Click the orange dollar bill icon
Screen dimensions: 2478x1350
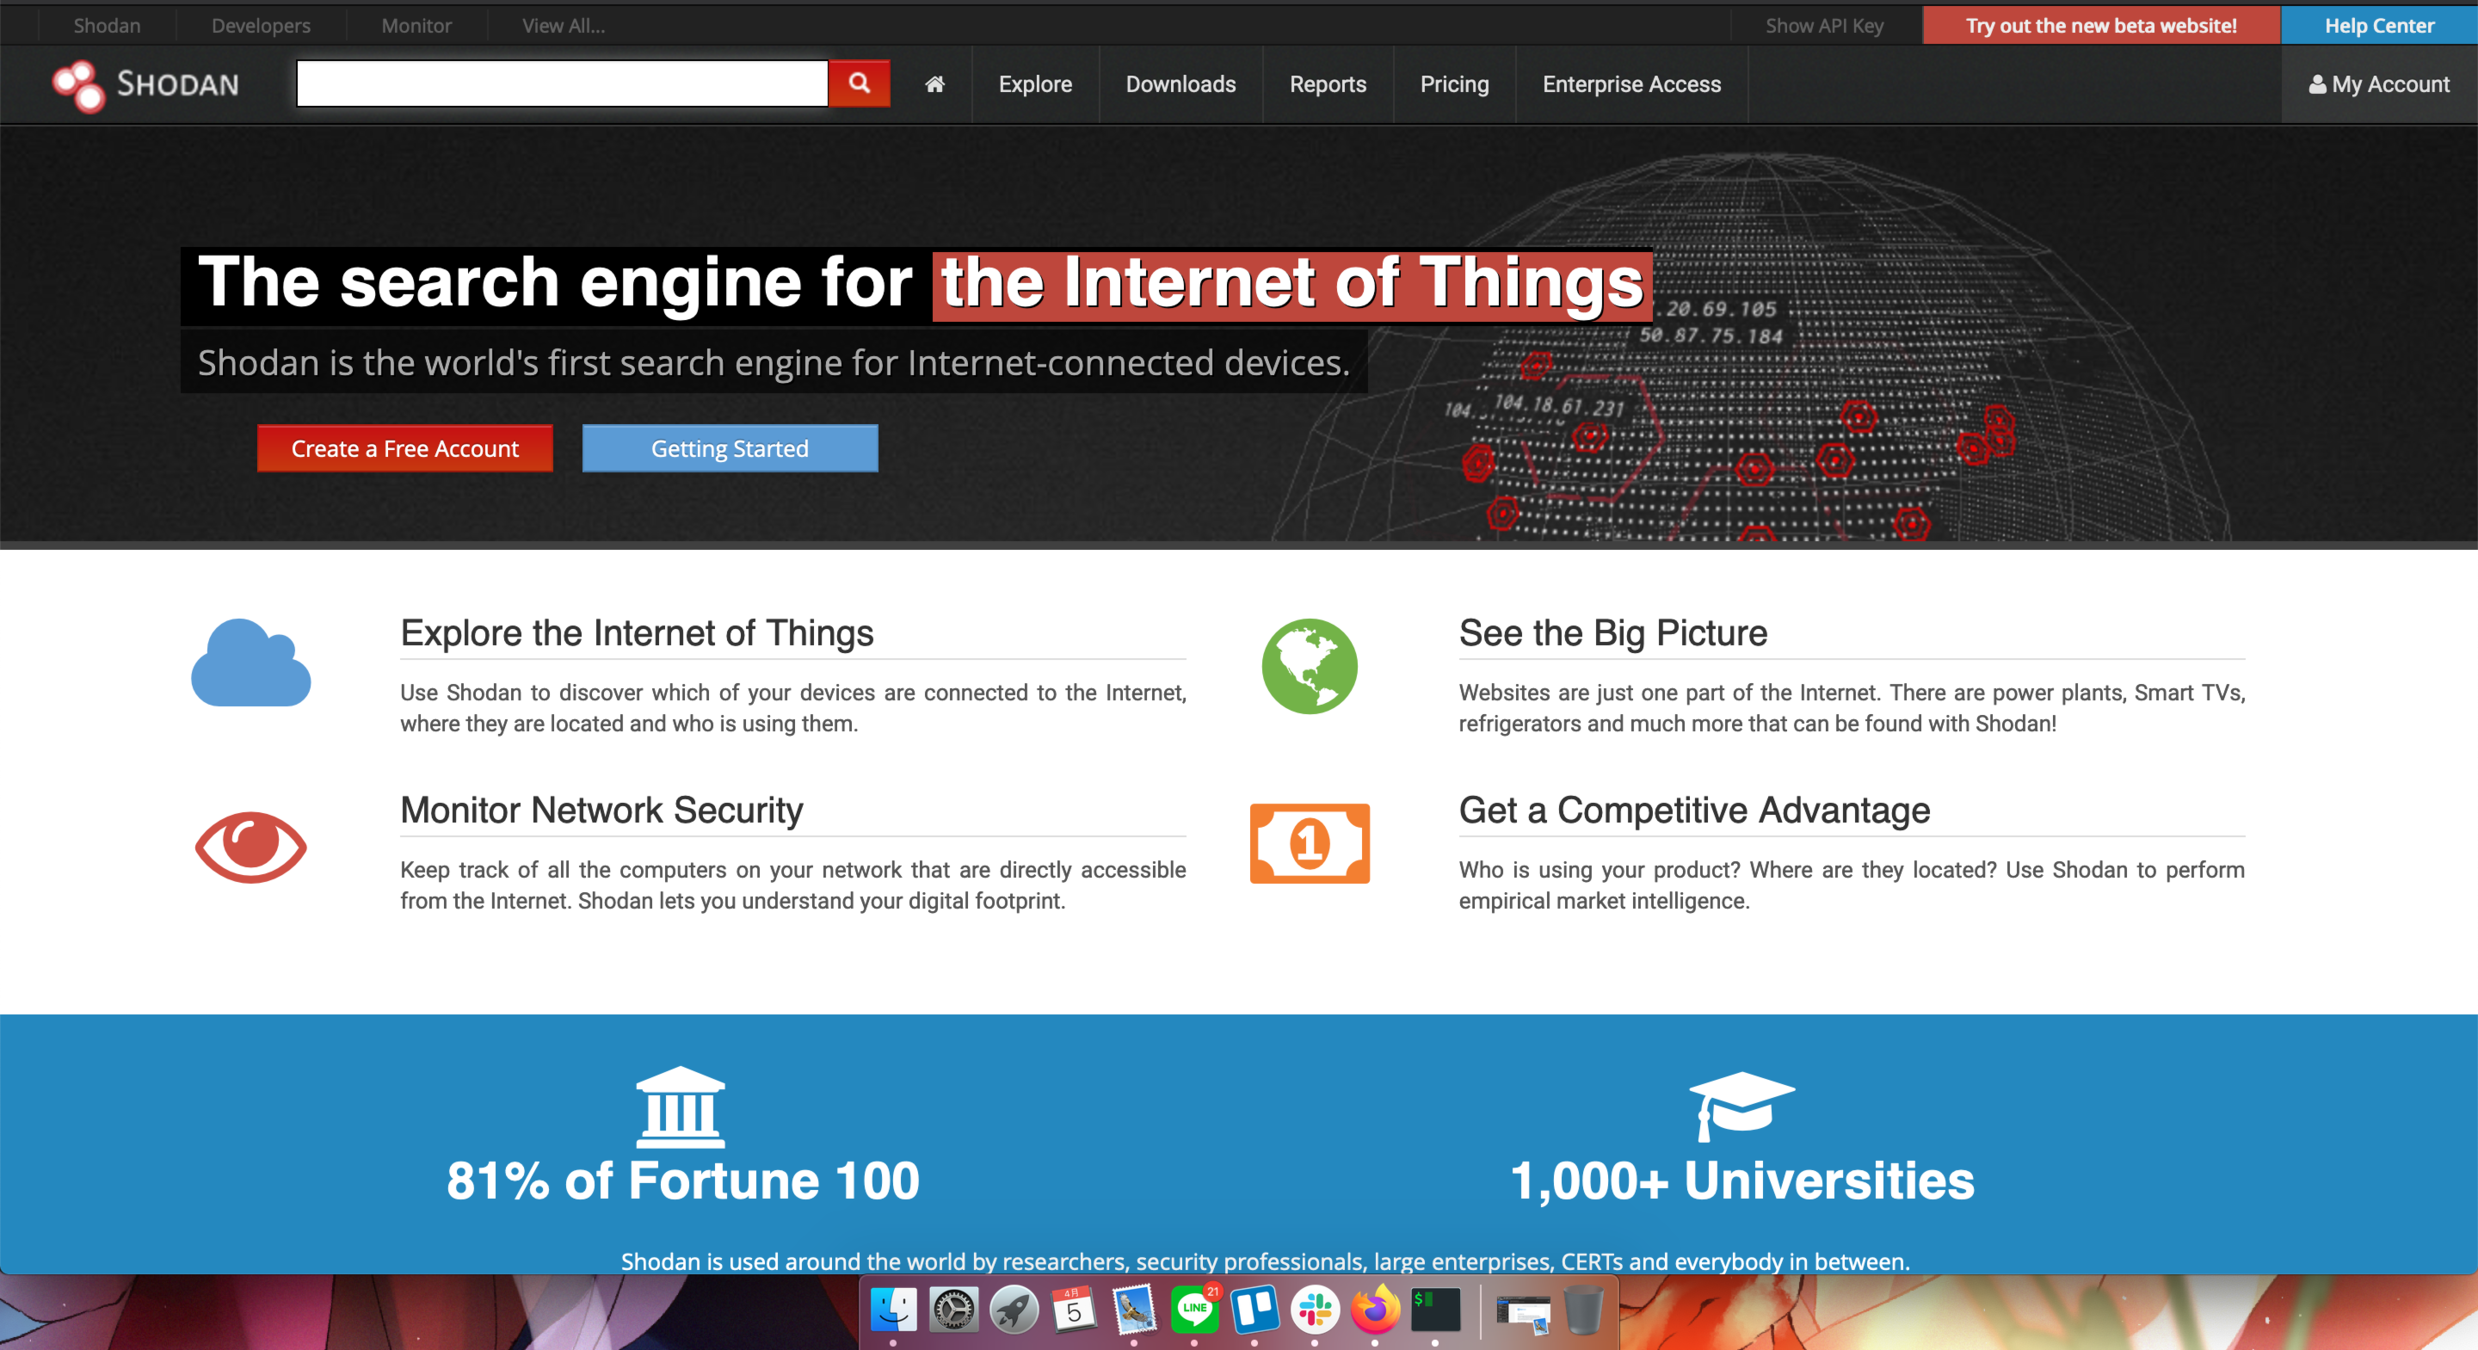[1309, 843]
